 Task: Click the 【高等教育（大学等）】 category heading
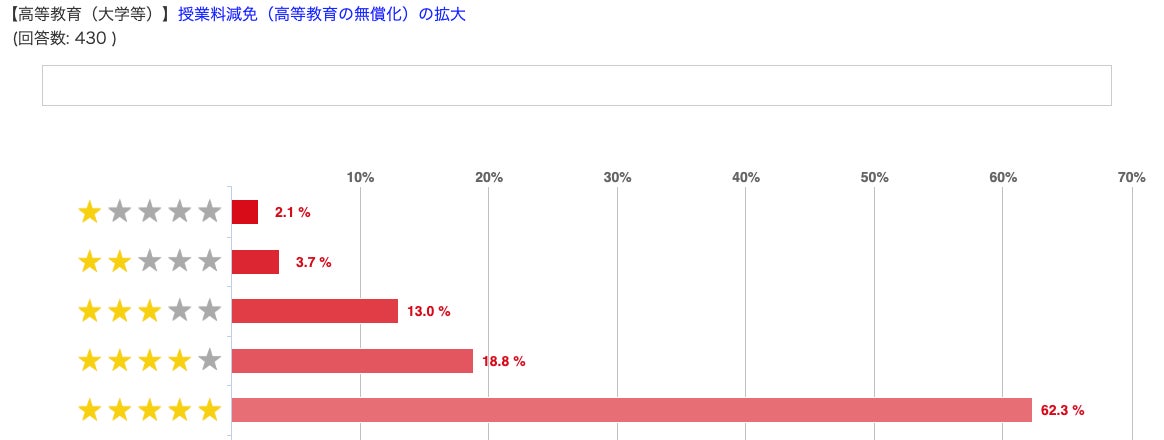tap(88, 15)
